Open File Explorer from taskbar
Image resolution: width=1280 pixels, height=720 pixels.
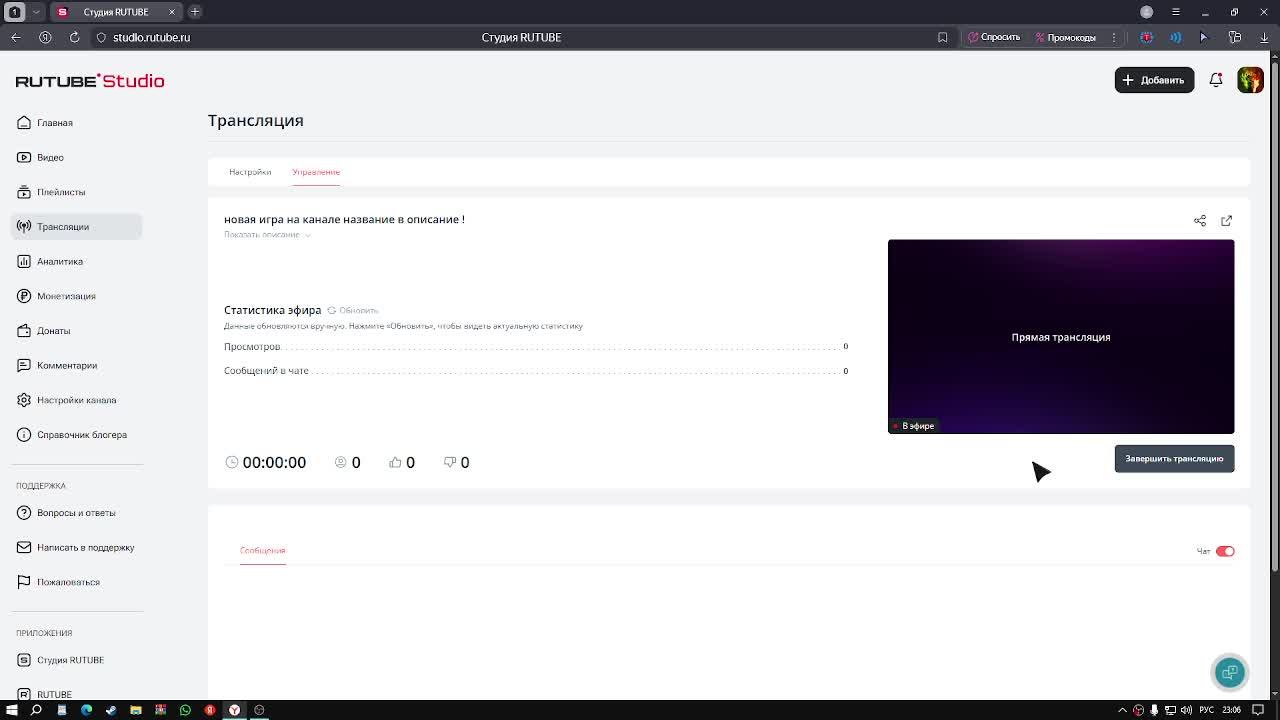point(136,710)
